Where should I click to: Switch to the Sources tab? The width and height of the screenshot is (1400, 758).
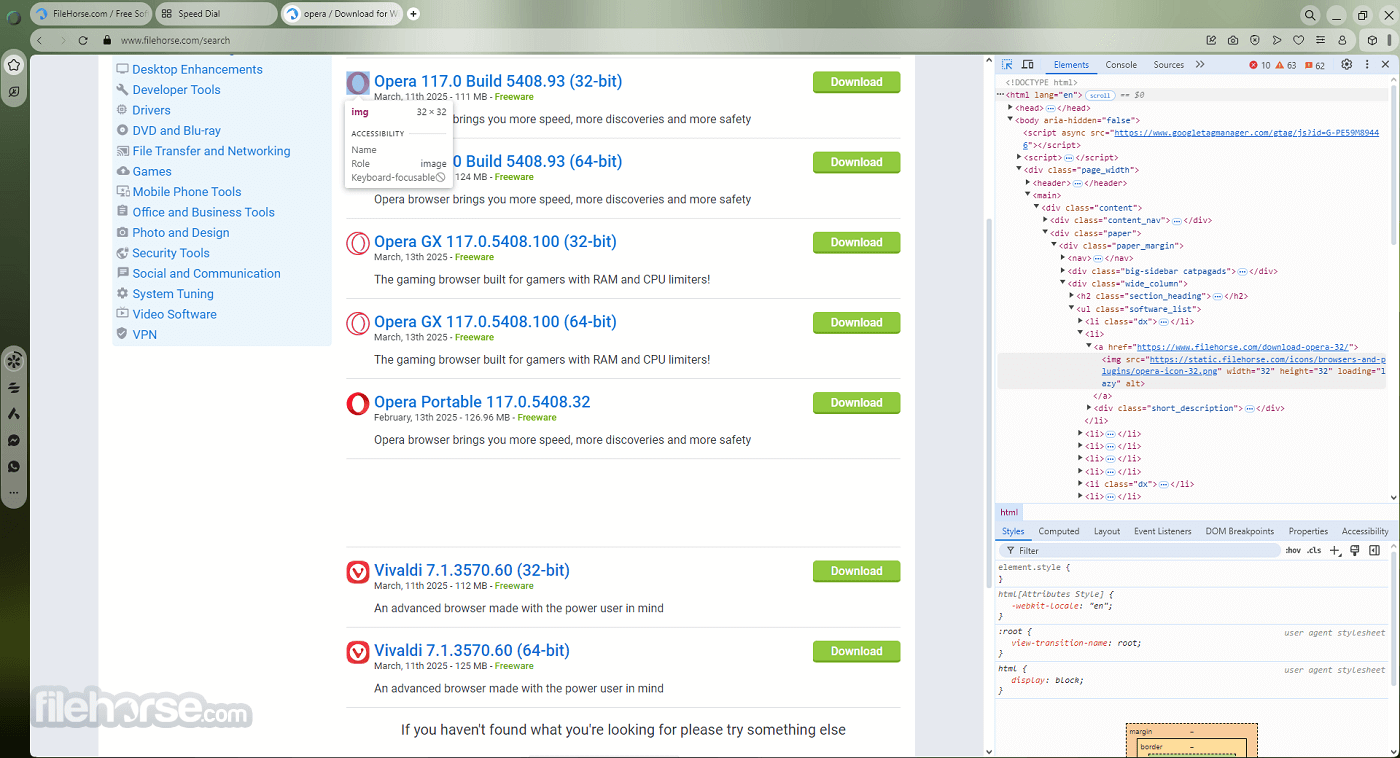pyautogui.click(x=1168, y=65)
